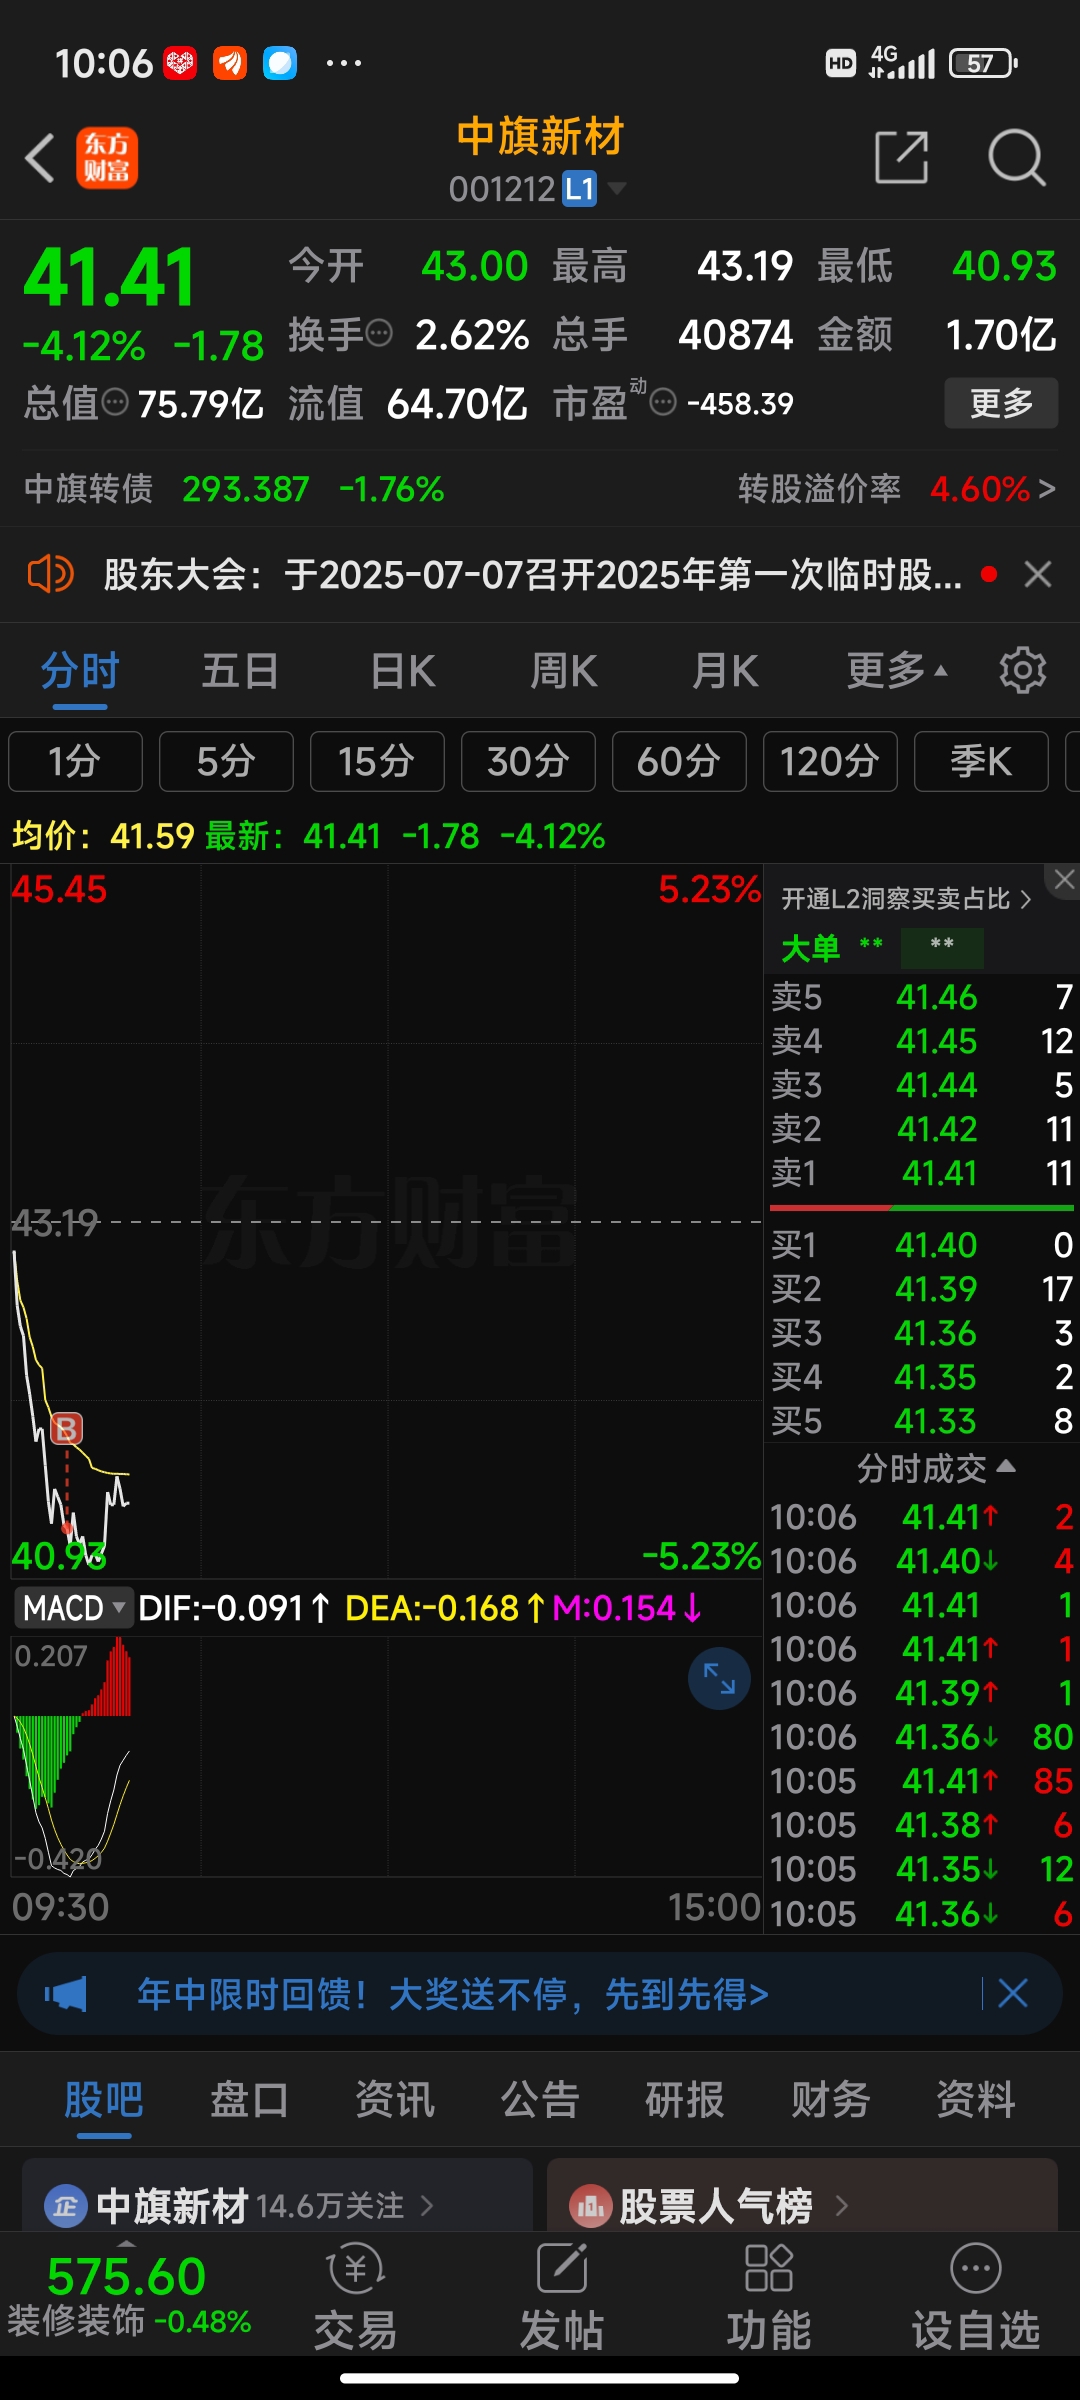Open 开通L2洞察买卖占比 link
The width and height of the screenshot is (1080, 2400).
905,899
